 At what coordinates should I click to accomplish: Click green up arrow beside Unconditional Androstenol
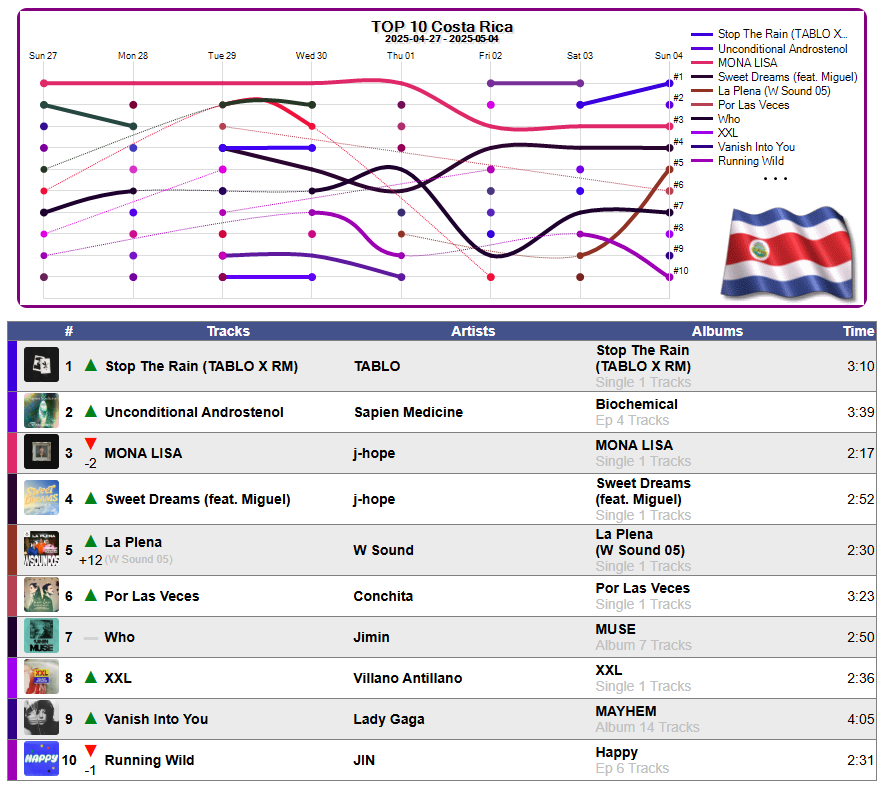(91, 412)
